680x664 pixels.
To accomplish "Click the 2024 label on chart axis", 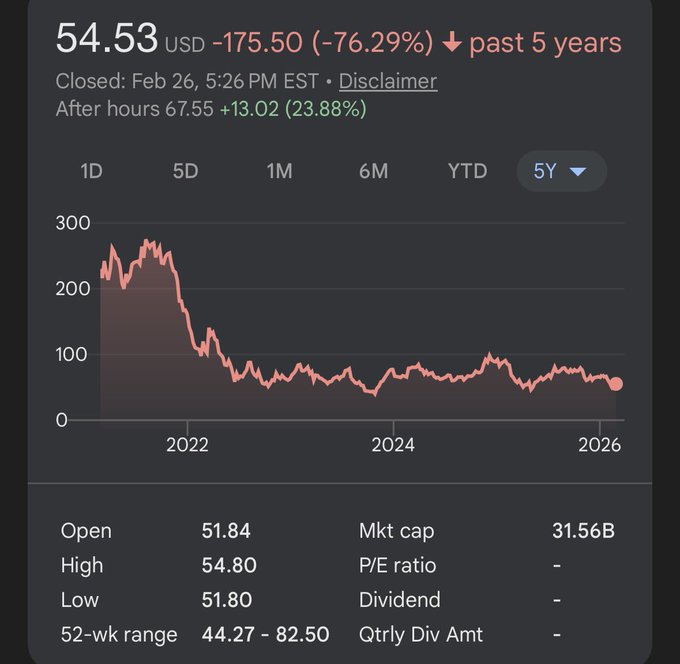I will (x=394, y=444).
